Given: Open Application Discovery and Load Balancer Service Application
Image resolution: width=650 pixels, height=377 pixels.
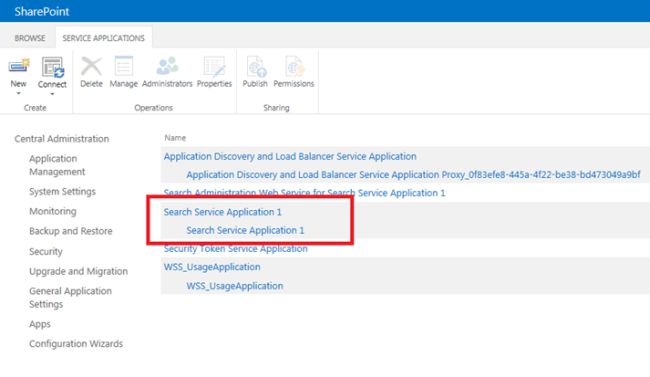Looking at the screenshot, I should coord(290,156).
